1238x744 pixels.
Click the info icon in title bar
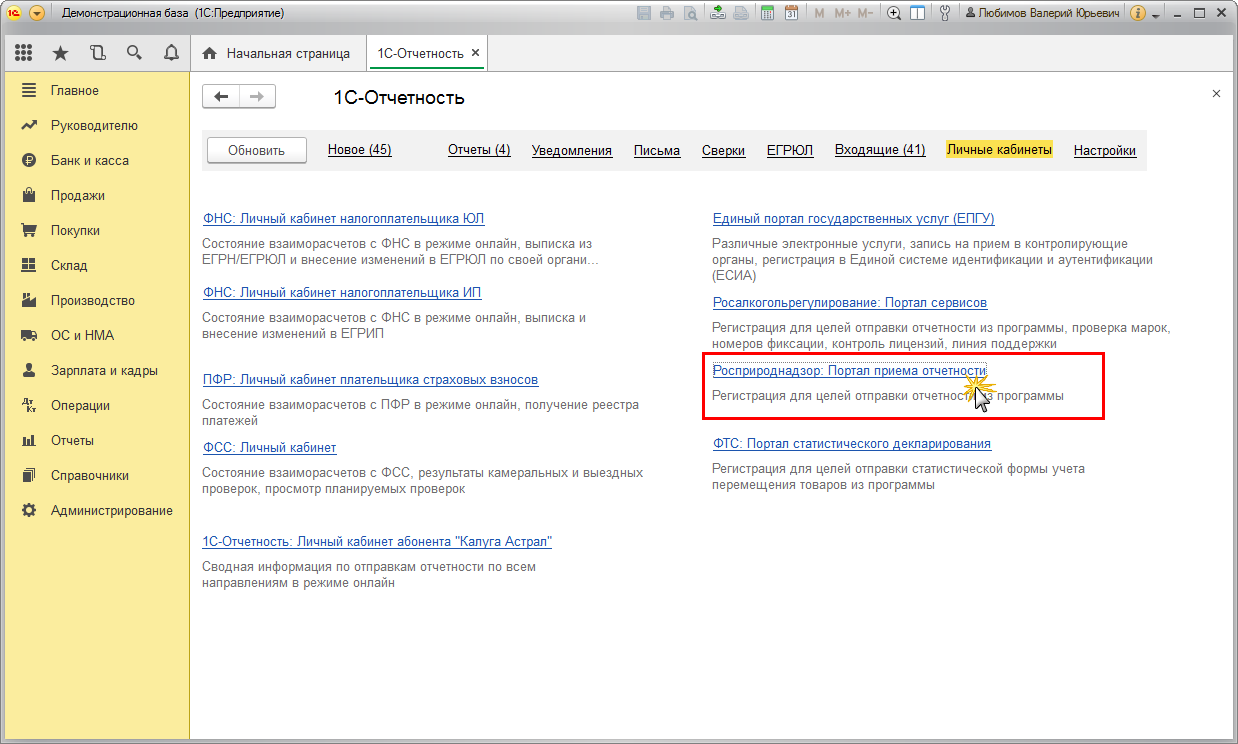point(1137,13)
